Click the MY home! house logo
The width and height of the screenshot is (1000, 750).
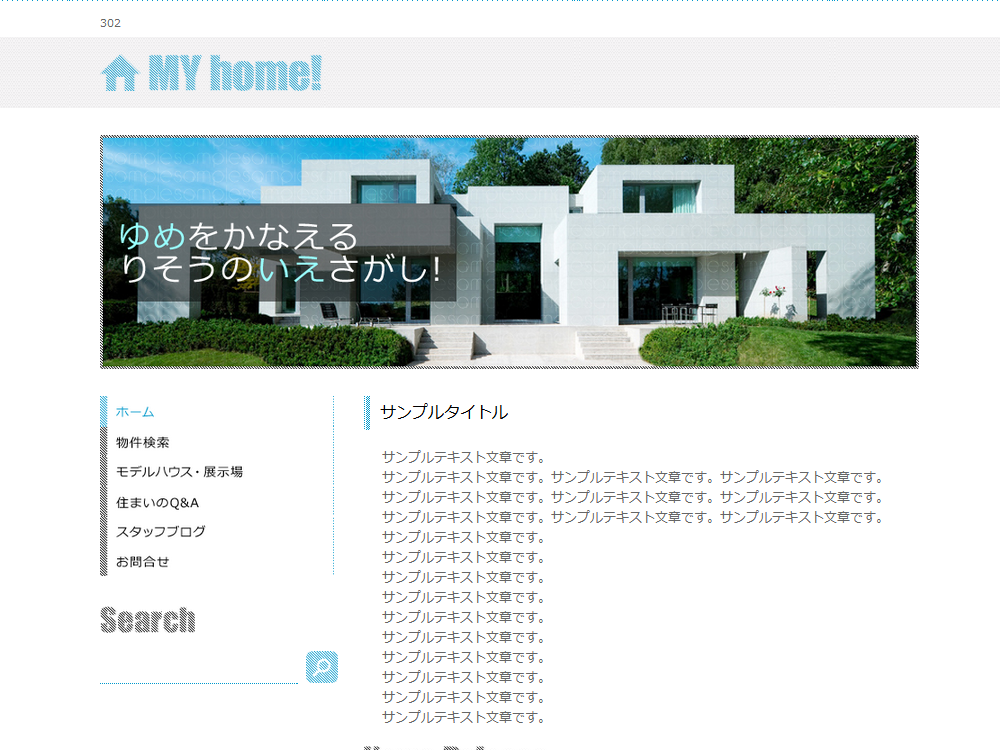(211, 73)
